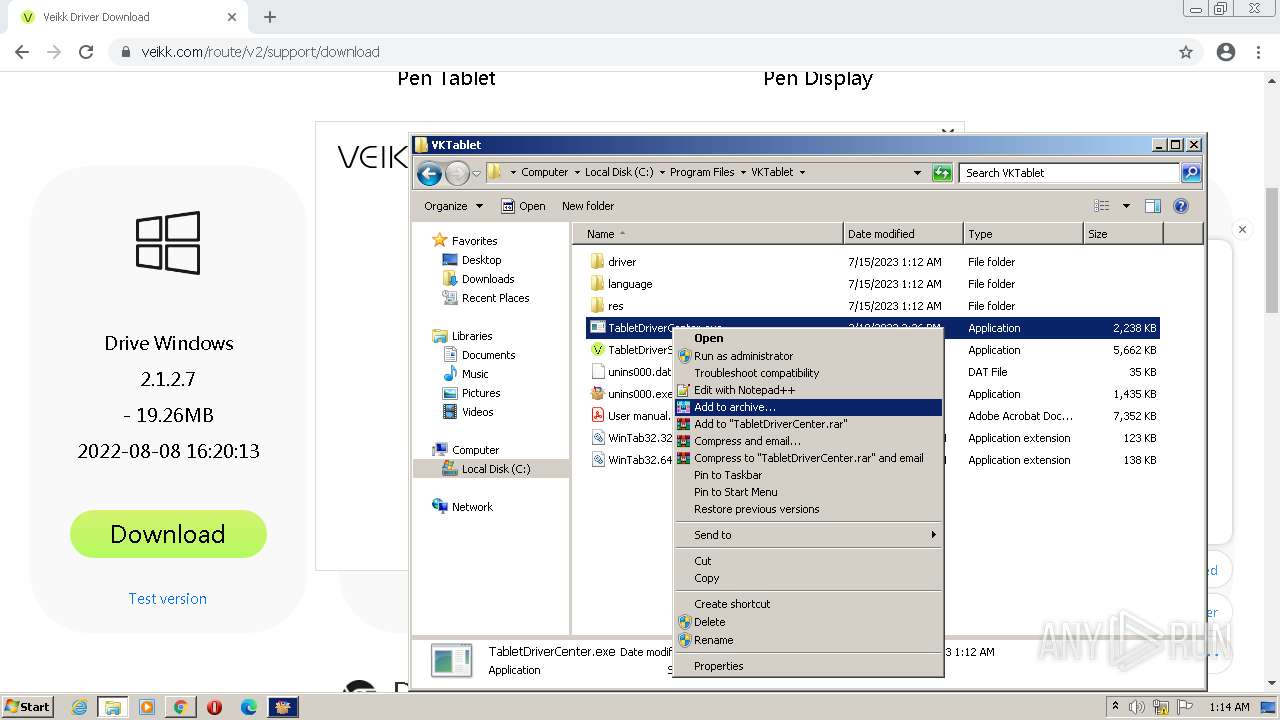Viewport: 1280px width, 720px height.
Task: Open recent pages dropdown arrow
Action: click(476, 173)
